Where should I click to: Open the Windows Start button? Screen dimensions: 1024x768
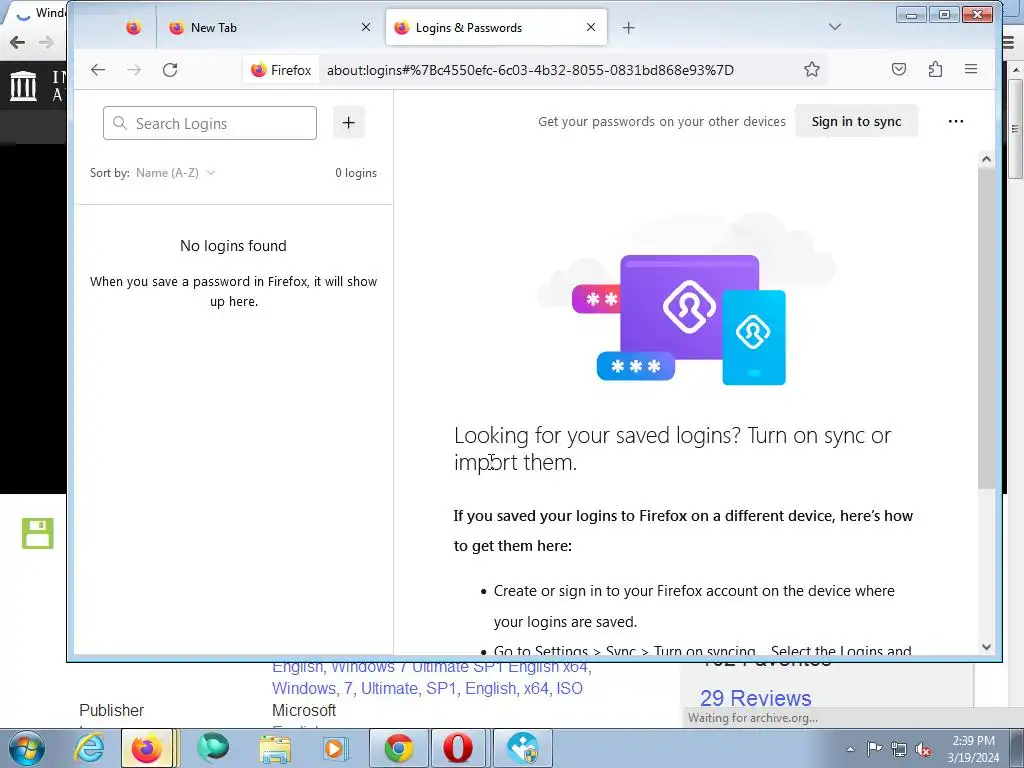coord(27,748)
